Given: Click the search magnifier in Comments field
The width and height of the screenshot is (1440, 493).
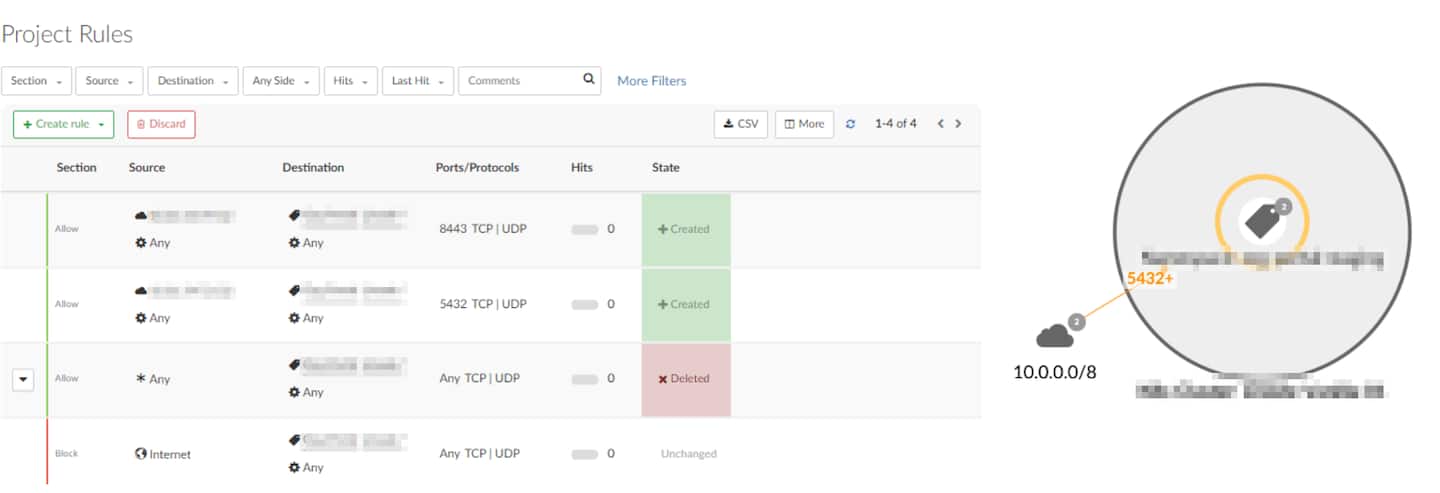Looking at the screenshot, I should (x=589, y=80).
